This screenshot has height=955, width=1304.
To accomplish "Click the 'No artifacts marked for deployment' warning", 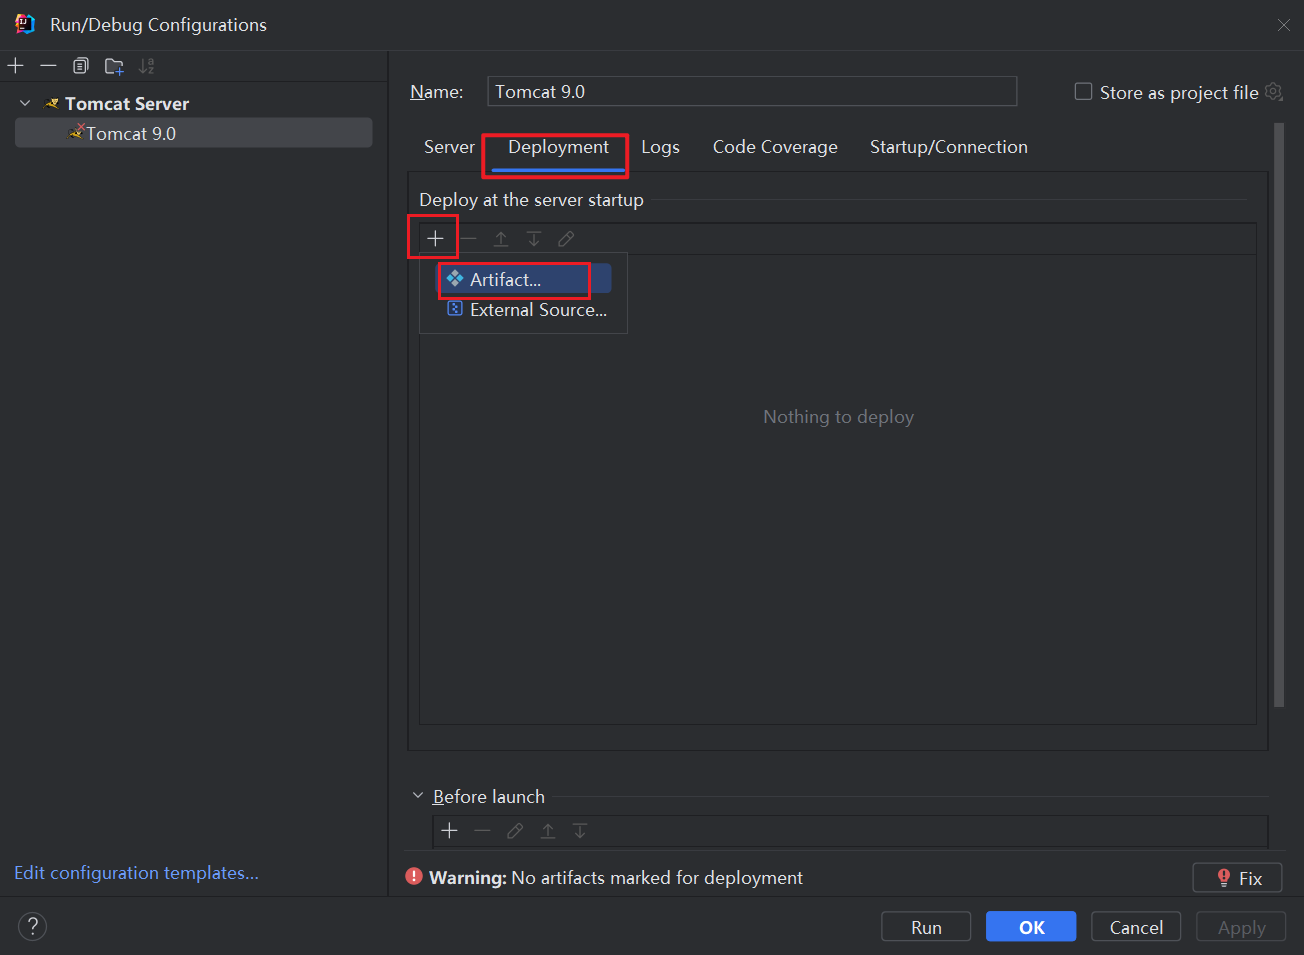I will pos(657,877).
